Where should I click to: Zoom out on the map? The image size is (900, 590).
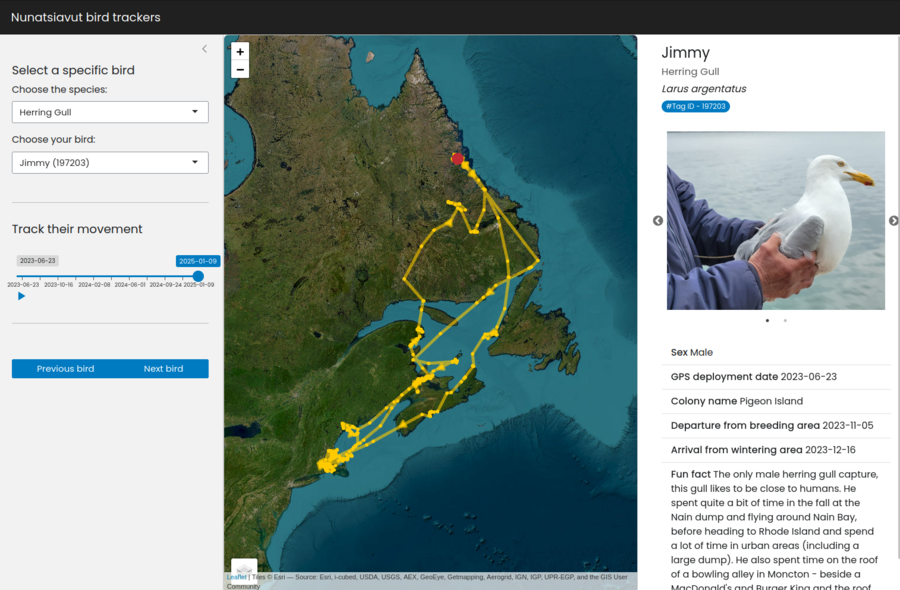pyautogui.click(x=240, y=69)
